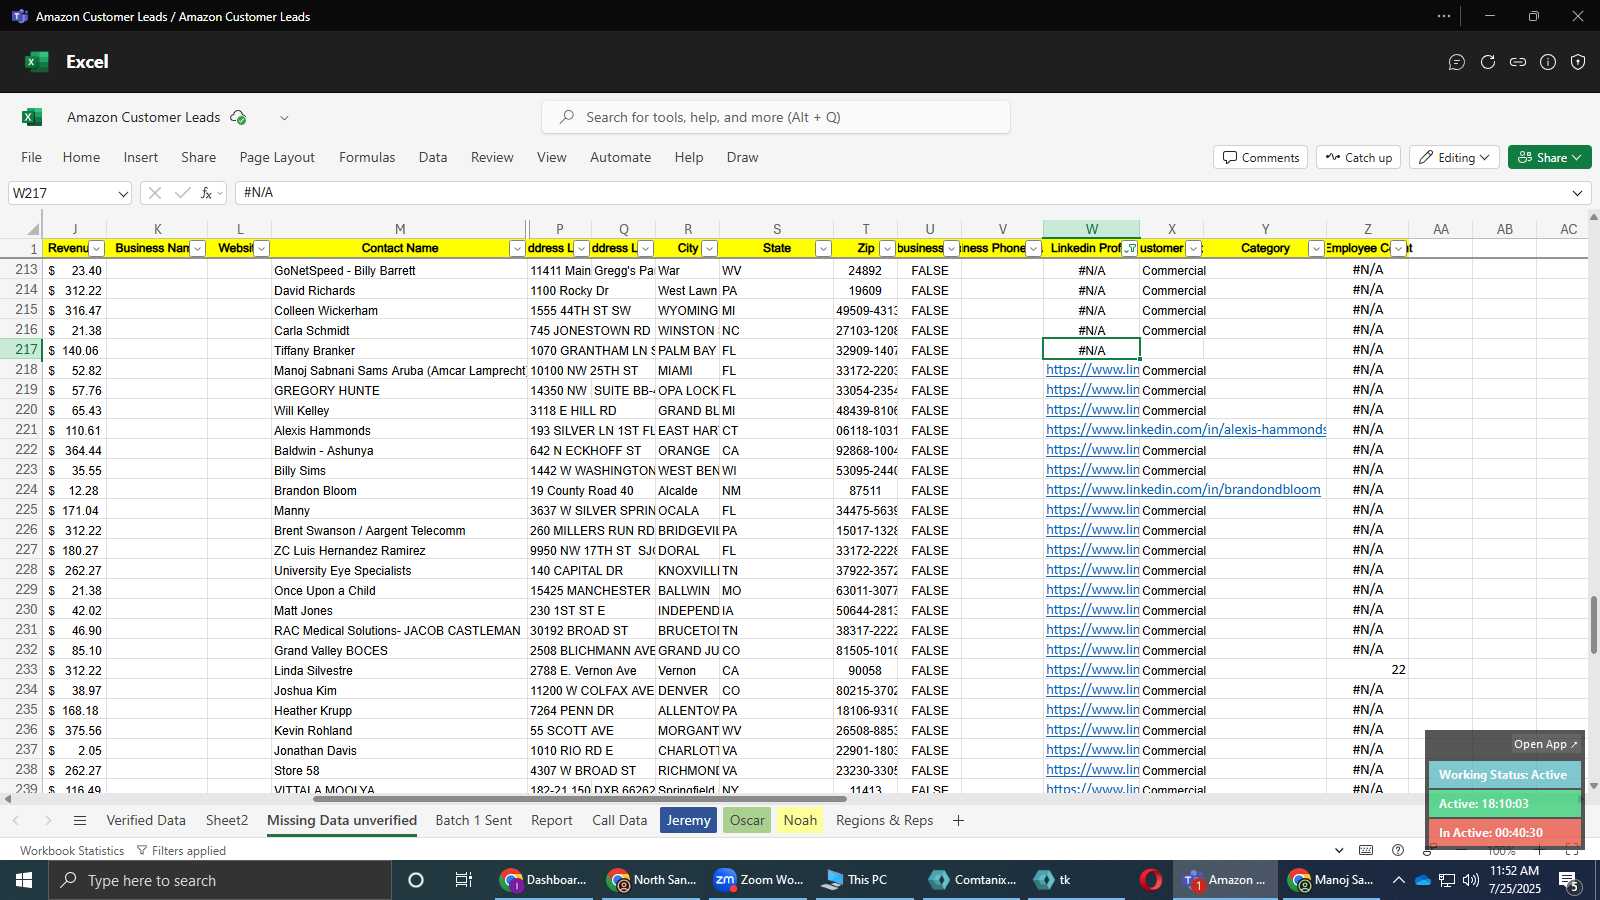Open filter dropdown for Business Name column
Screen dimensions: 1600x900
pos(197,249)
